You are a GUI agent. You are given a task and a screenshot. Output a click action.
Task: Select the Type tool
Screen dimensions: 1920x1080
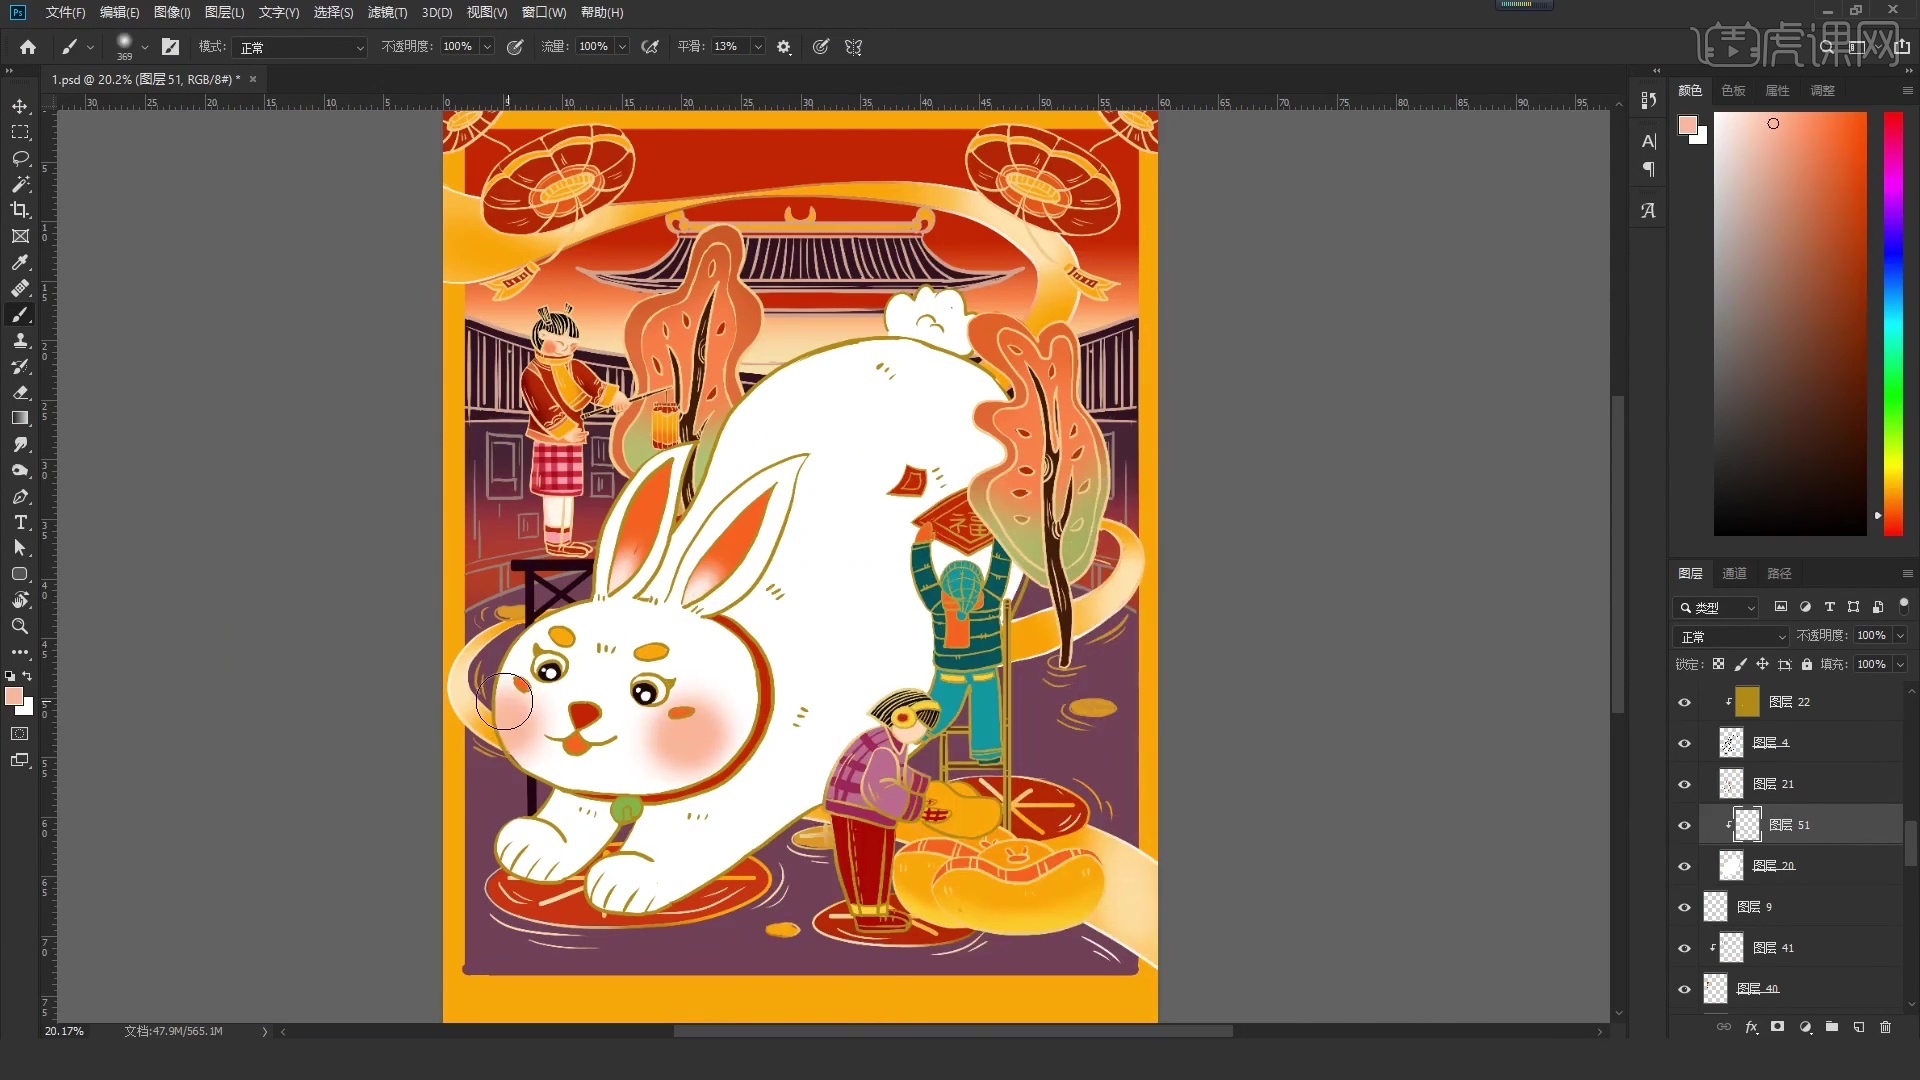(20, 522)
